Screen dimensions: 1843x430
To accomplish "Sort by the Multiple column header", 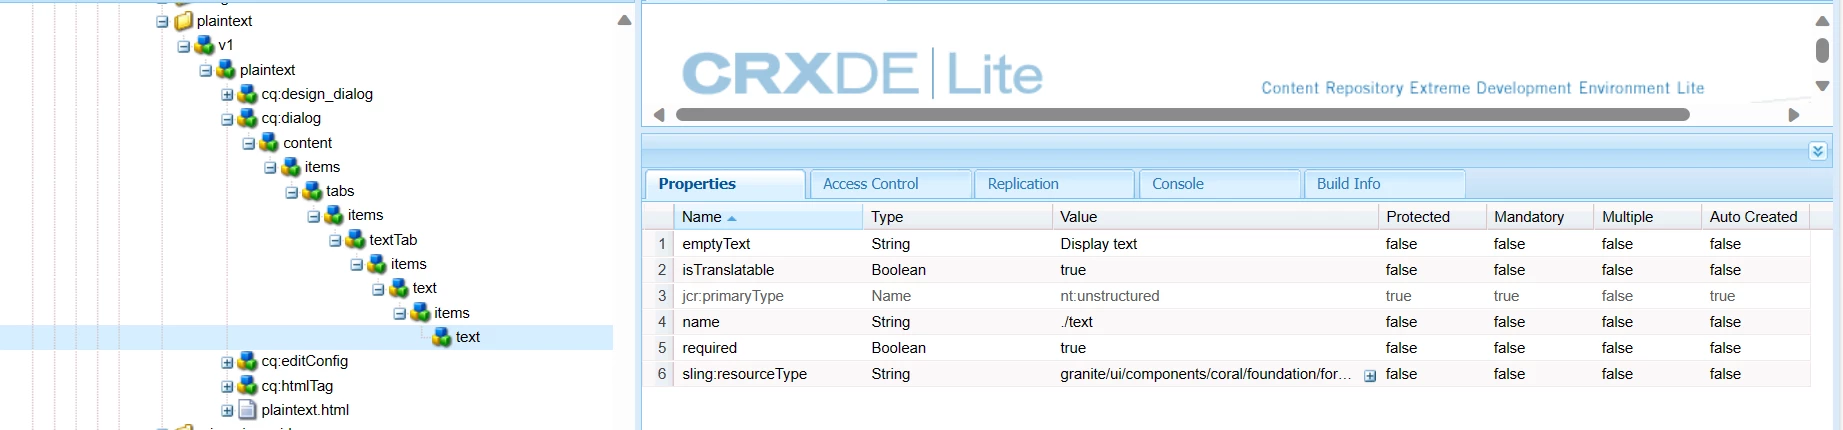I will point(1647,217).
